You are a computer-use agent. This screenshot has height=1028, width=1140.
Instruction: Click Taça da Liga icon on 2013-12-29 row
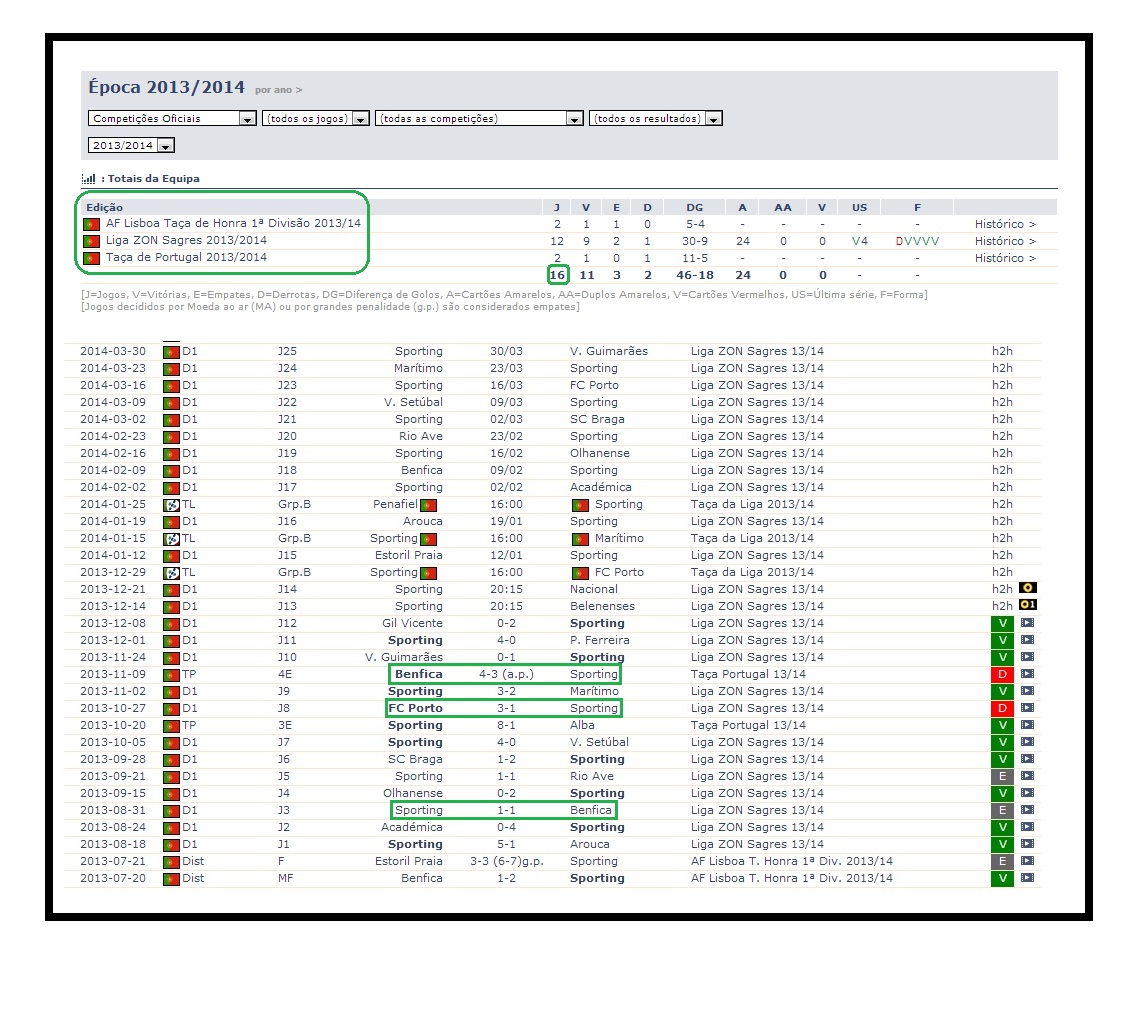click(172, 573)
